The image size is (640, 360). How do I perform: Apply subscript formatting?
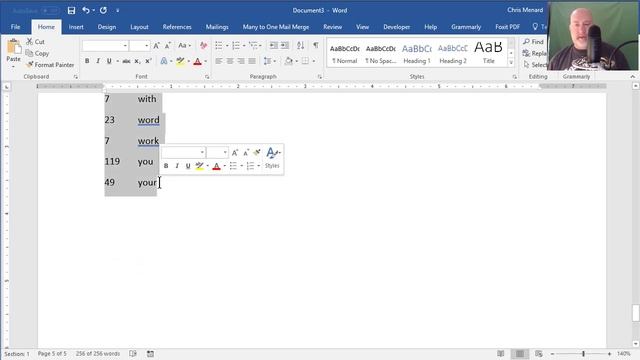click(x=137, y=61)
